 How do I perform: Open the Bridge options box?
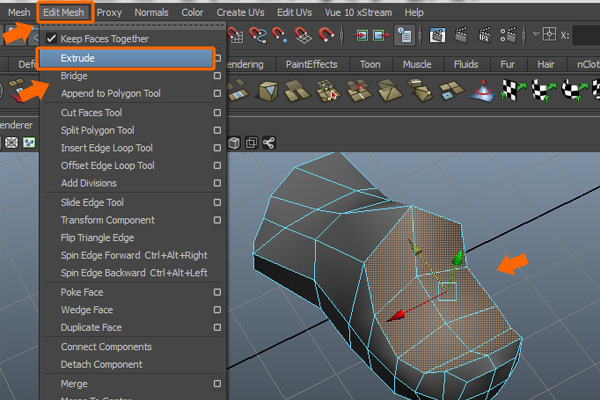[x=217, y=76]
